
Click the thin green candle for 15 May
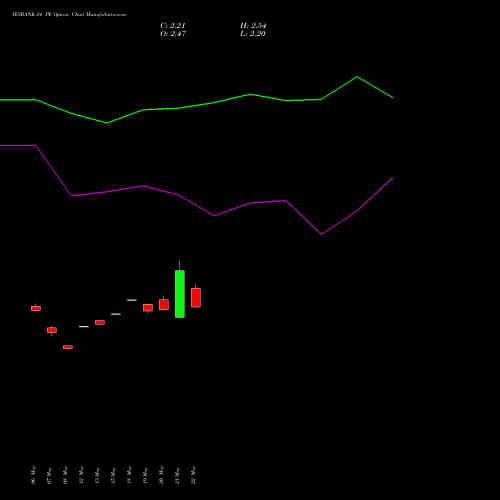click(116, 314)
